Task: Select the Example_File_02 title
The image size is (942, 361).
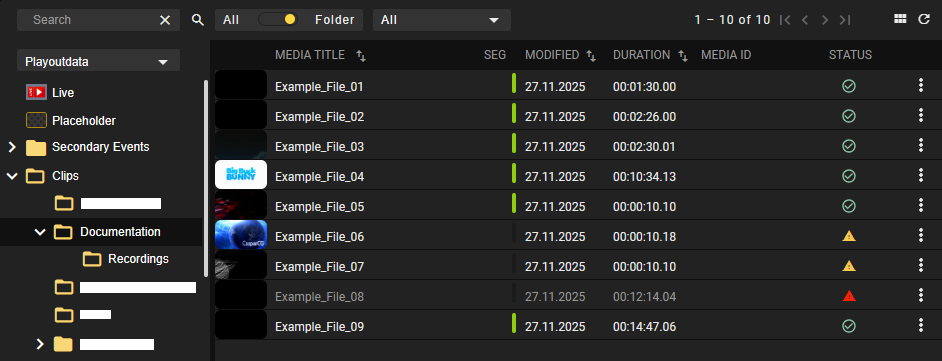Action: point(320,117)
